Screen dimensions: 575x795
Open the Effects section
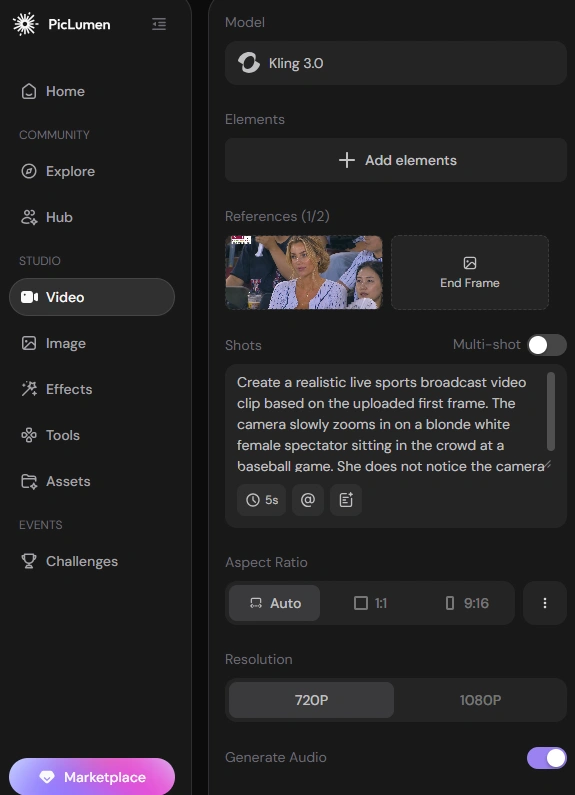[92, 389]
